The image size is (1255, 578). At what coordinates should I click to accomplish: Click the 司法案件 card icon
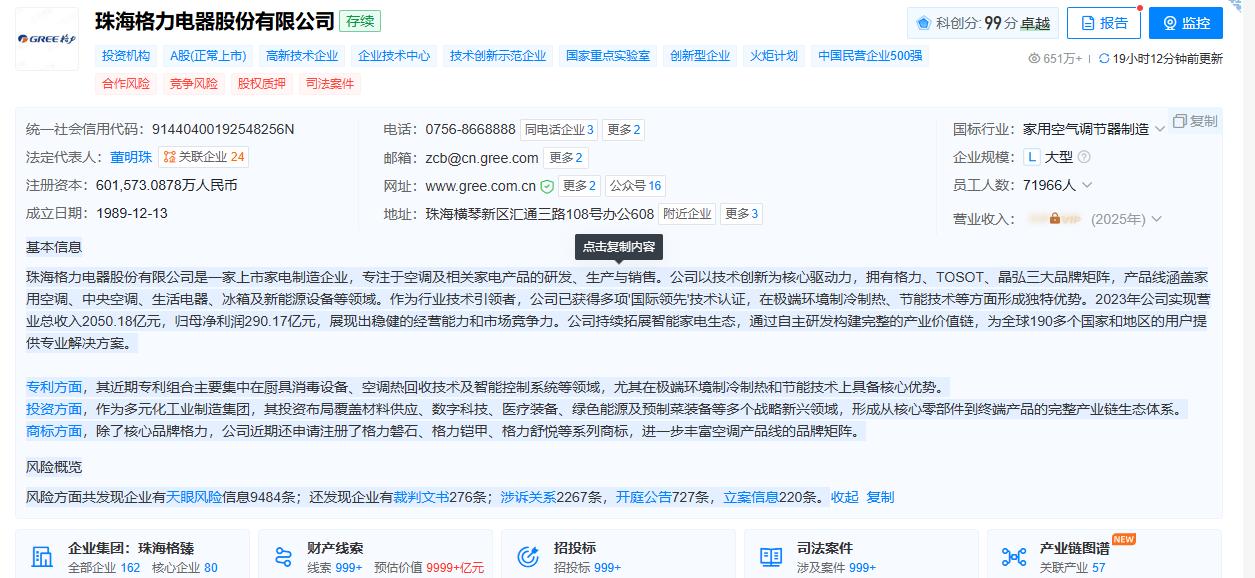pos(771,557)
